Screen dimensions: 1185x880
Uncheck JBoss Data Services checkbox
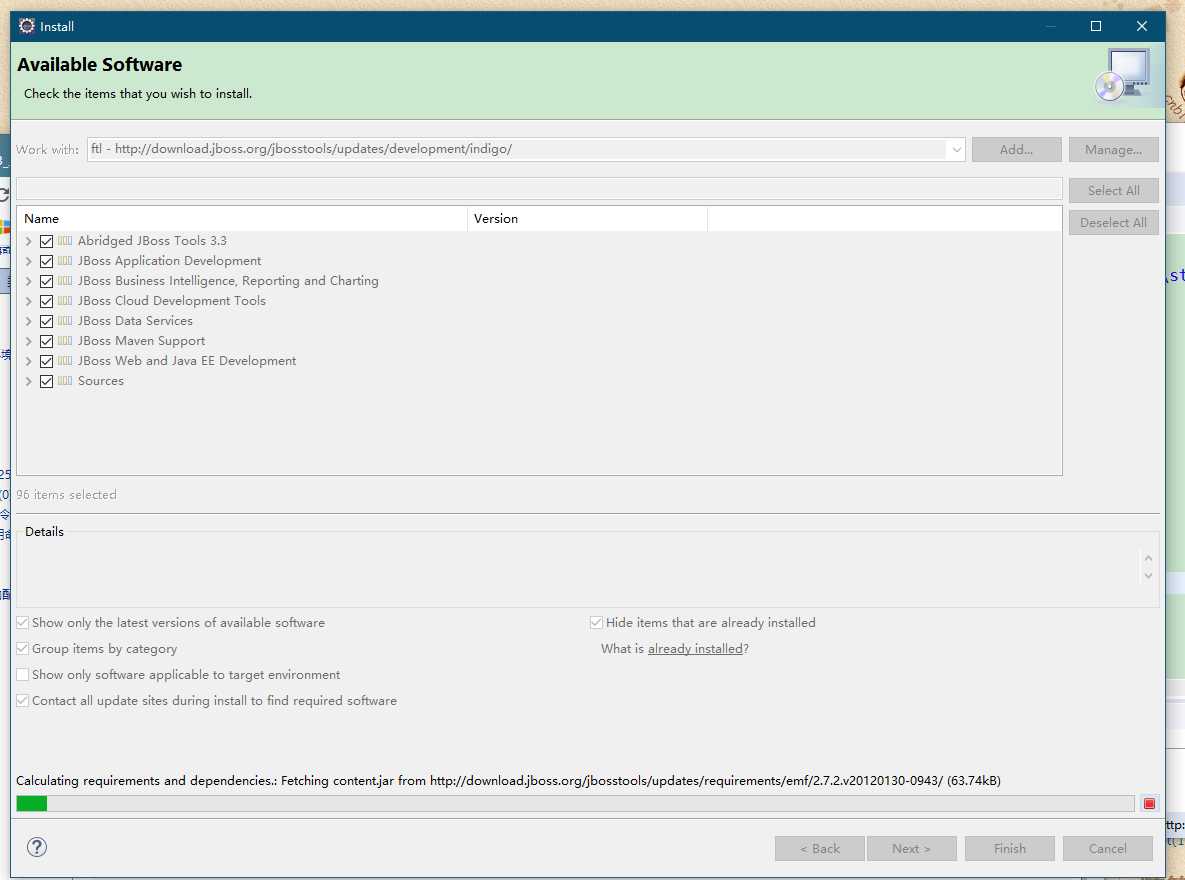click(46, 321)
